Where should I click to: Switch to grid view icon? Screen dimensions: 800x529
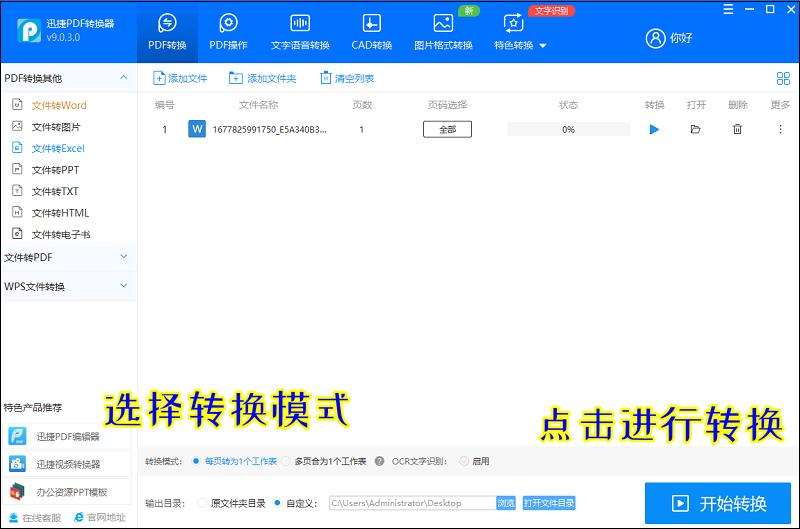783,78
